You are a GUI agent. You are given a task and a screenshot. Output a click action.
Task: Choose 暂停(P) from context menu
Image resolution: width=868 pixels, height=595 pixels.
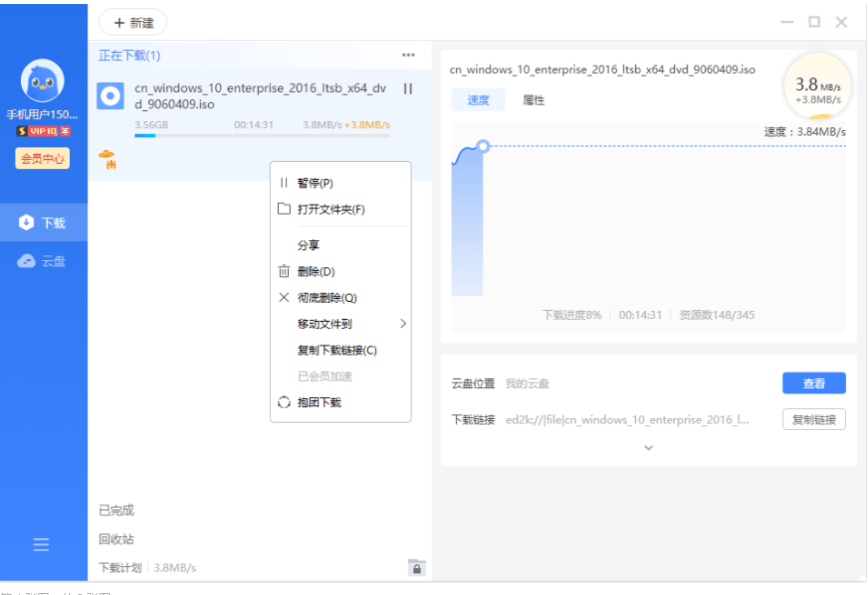click(341, 183)
